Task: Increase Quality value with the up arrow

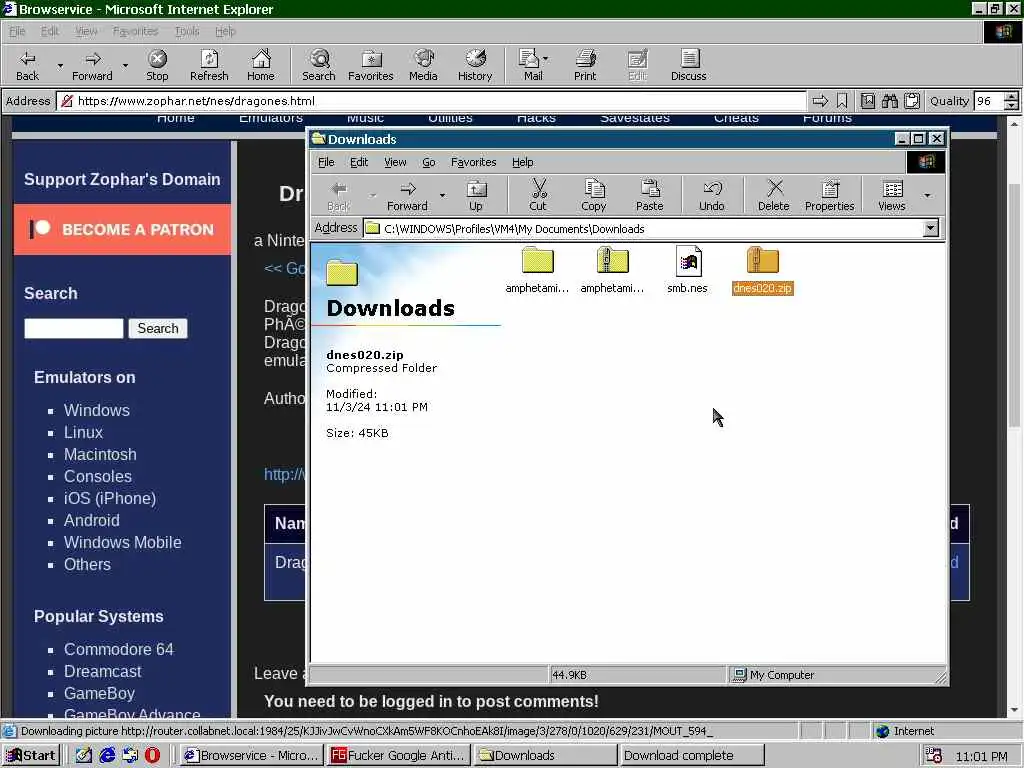Action: [x=1011, y=97]
